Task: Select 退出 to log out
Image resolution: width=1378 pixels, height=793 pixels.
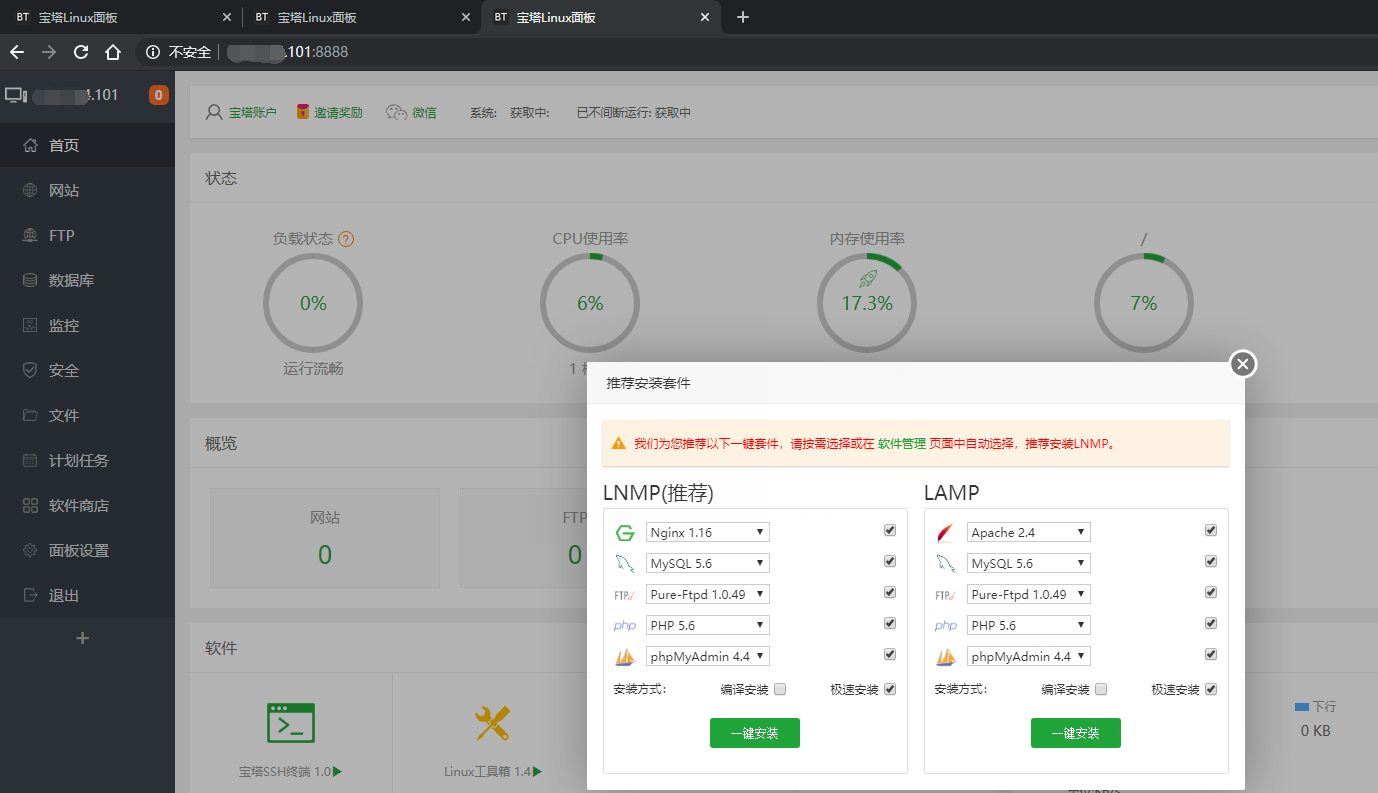Action: click(x=87, y=596)
